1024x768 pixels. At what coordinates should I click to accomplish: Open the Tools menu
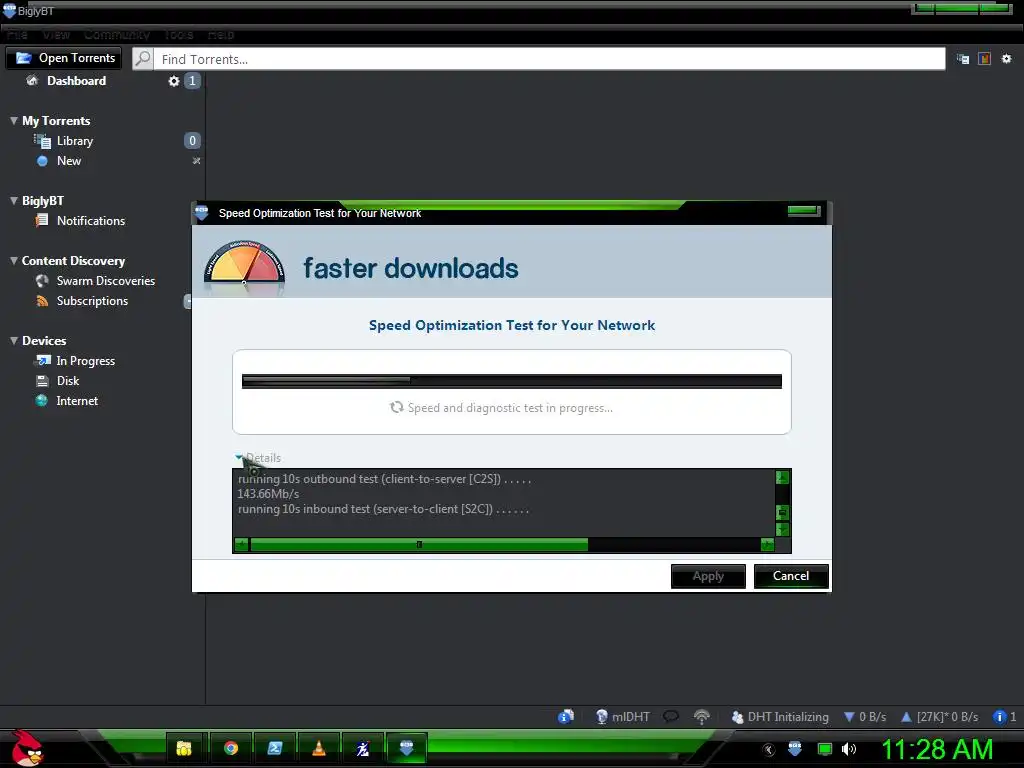pyautogui.click(x=179, y=35)
